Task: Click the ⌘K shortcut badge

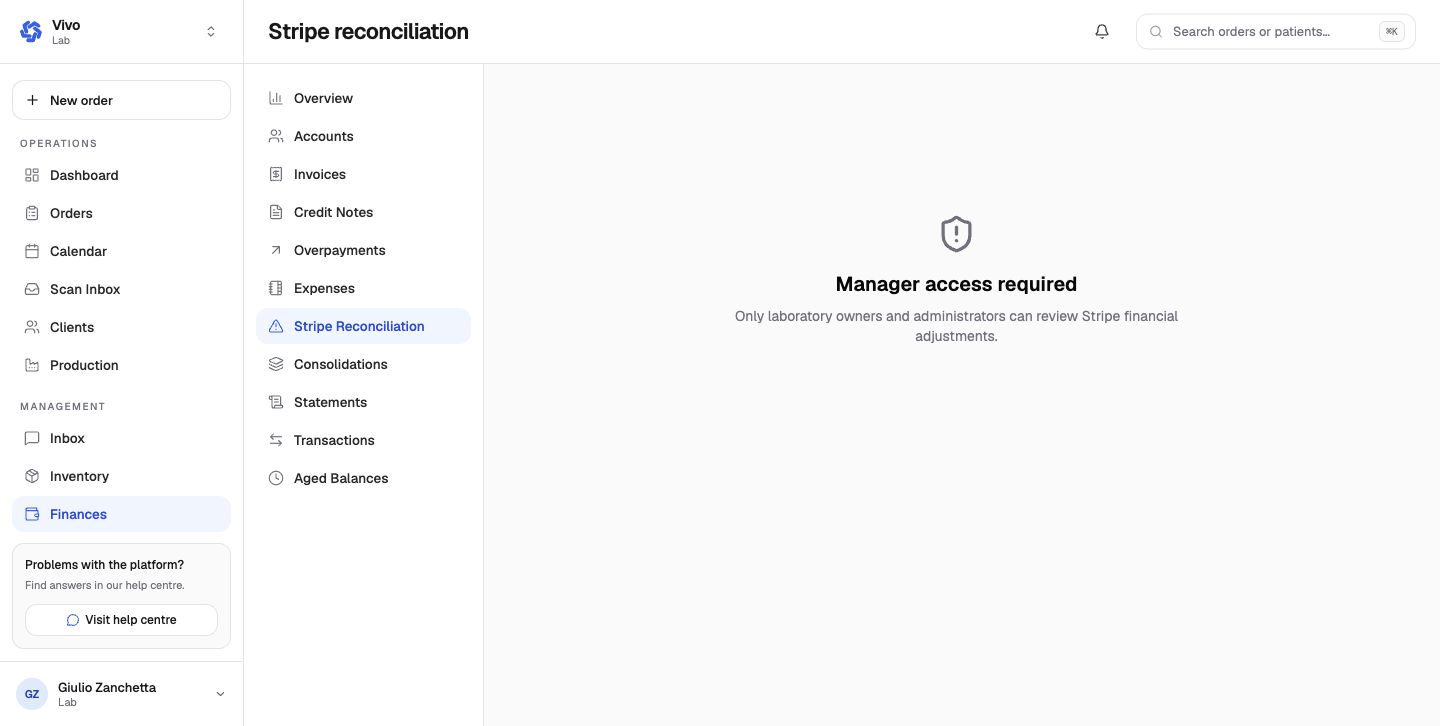Action: coord(1391,31)
